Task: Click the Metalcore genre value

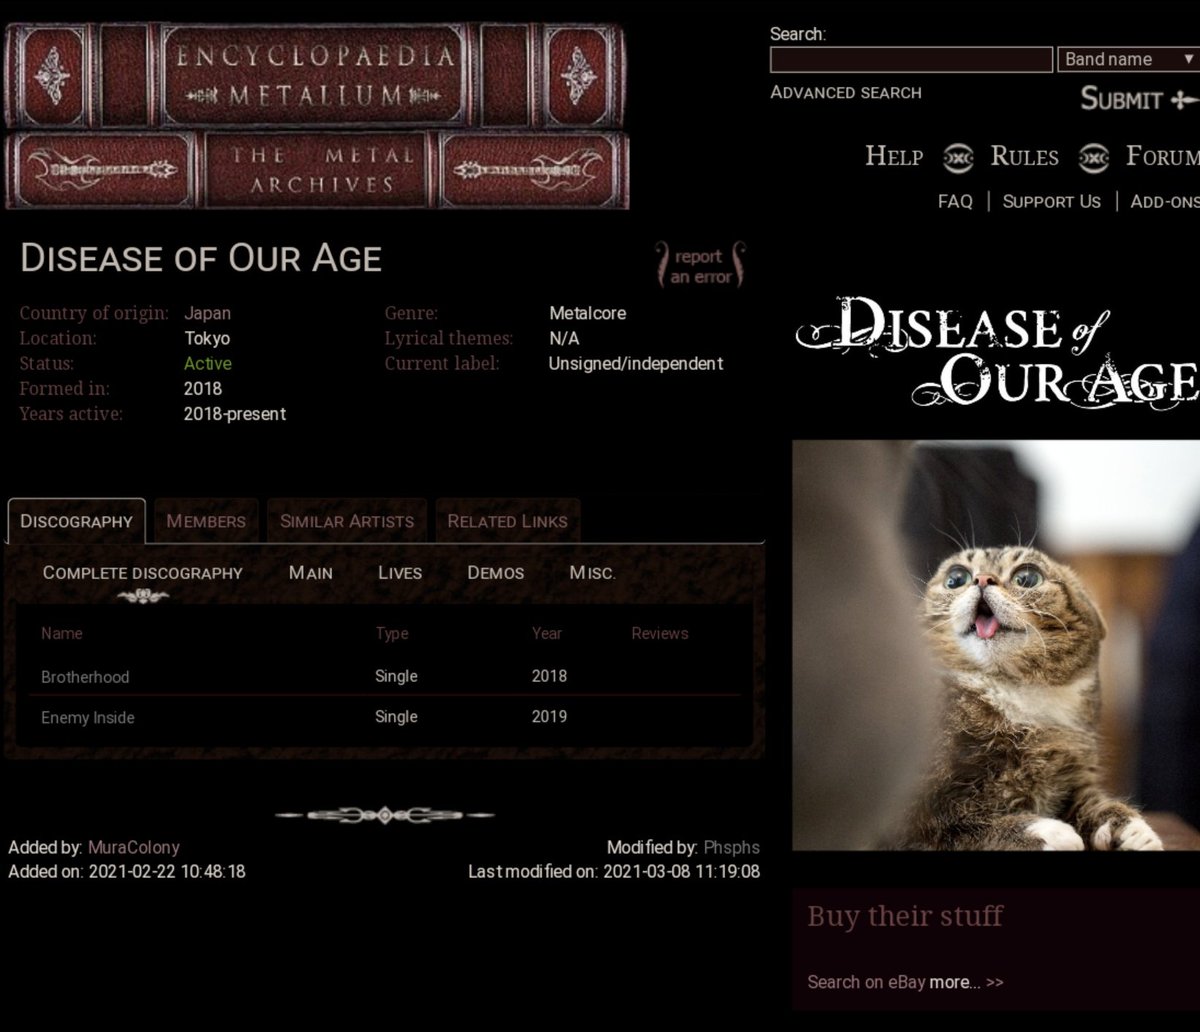Action: point(588,313)
